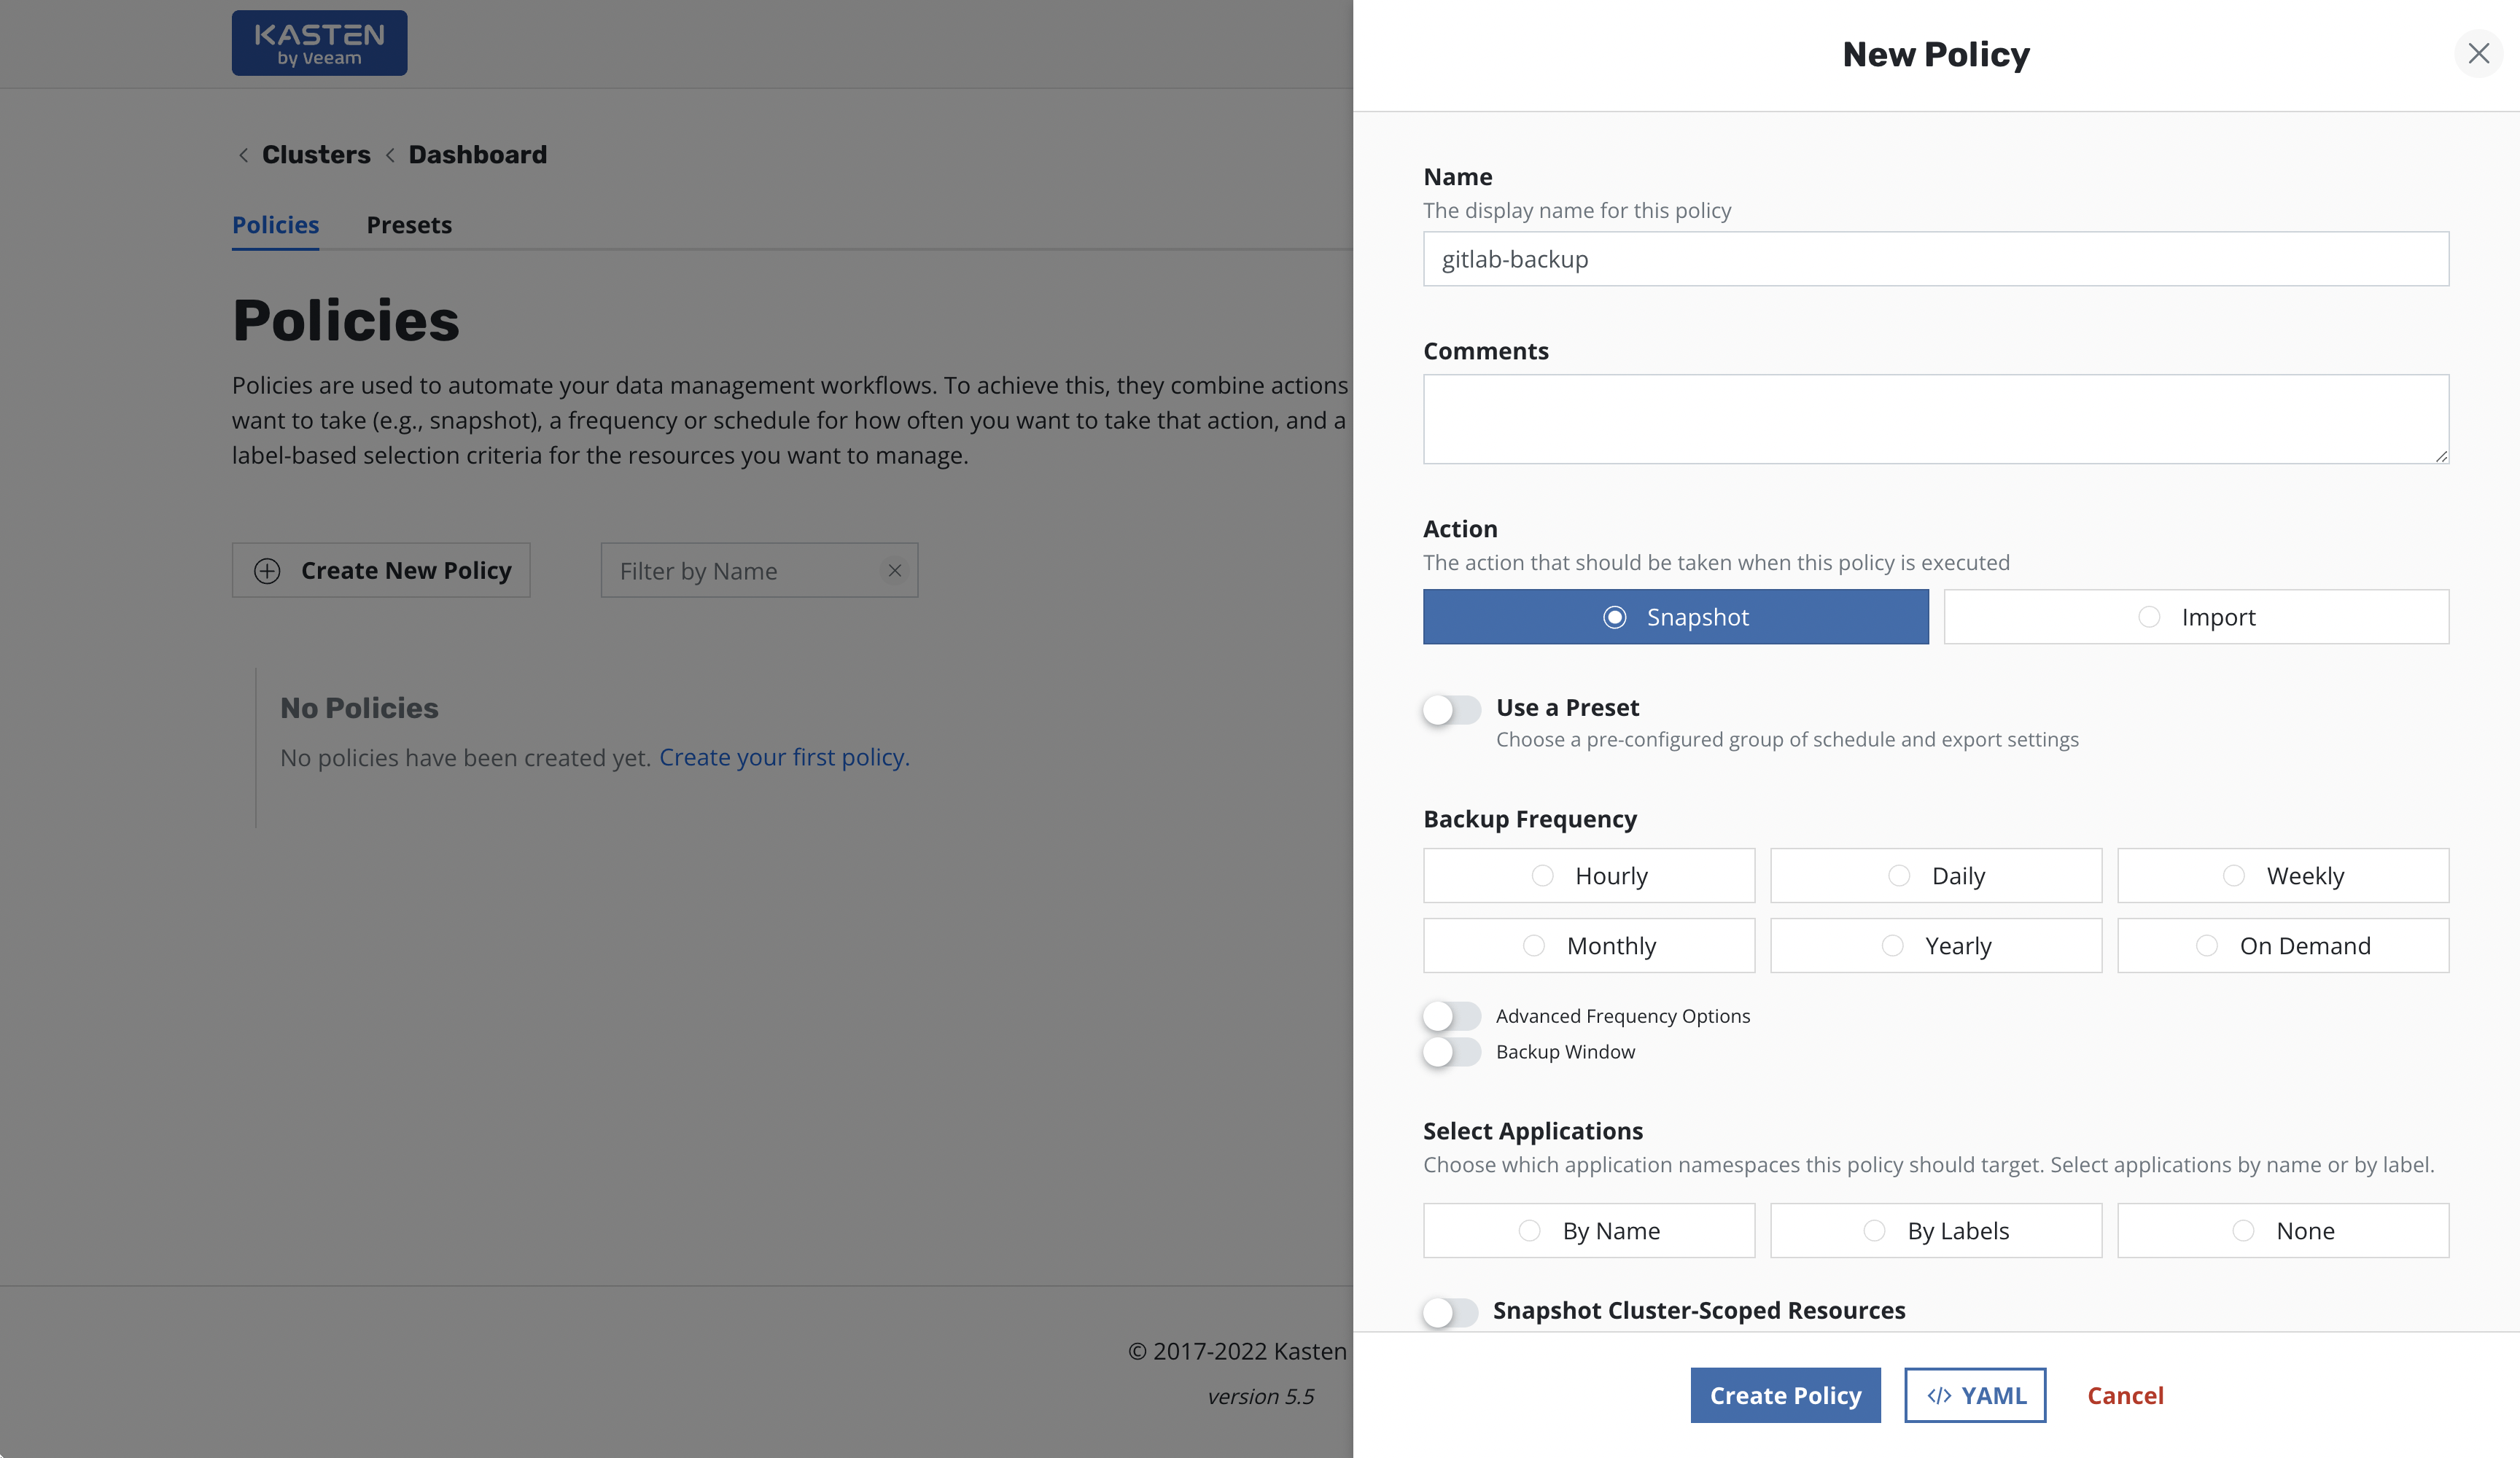Select applications By Labels
Screen dimensions: 2520x1458
coord(1935,1230)
